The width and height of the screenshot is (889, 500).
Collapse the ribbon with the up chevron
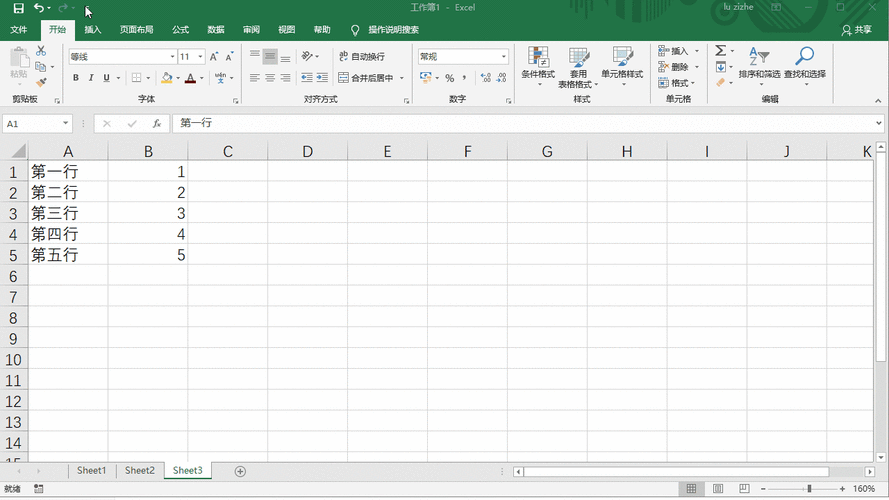[878, 101]
